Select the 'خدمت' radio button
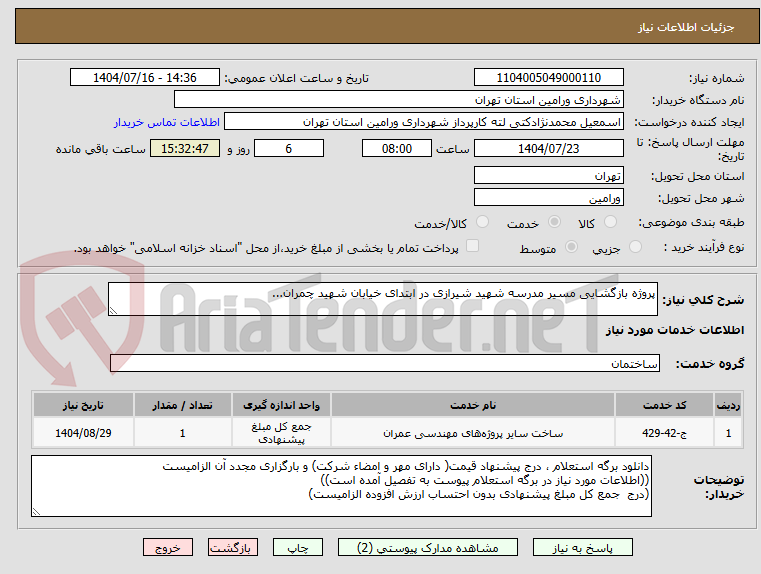This screenshot has height=574, width=761. point(554,222)
